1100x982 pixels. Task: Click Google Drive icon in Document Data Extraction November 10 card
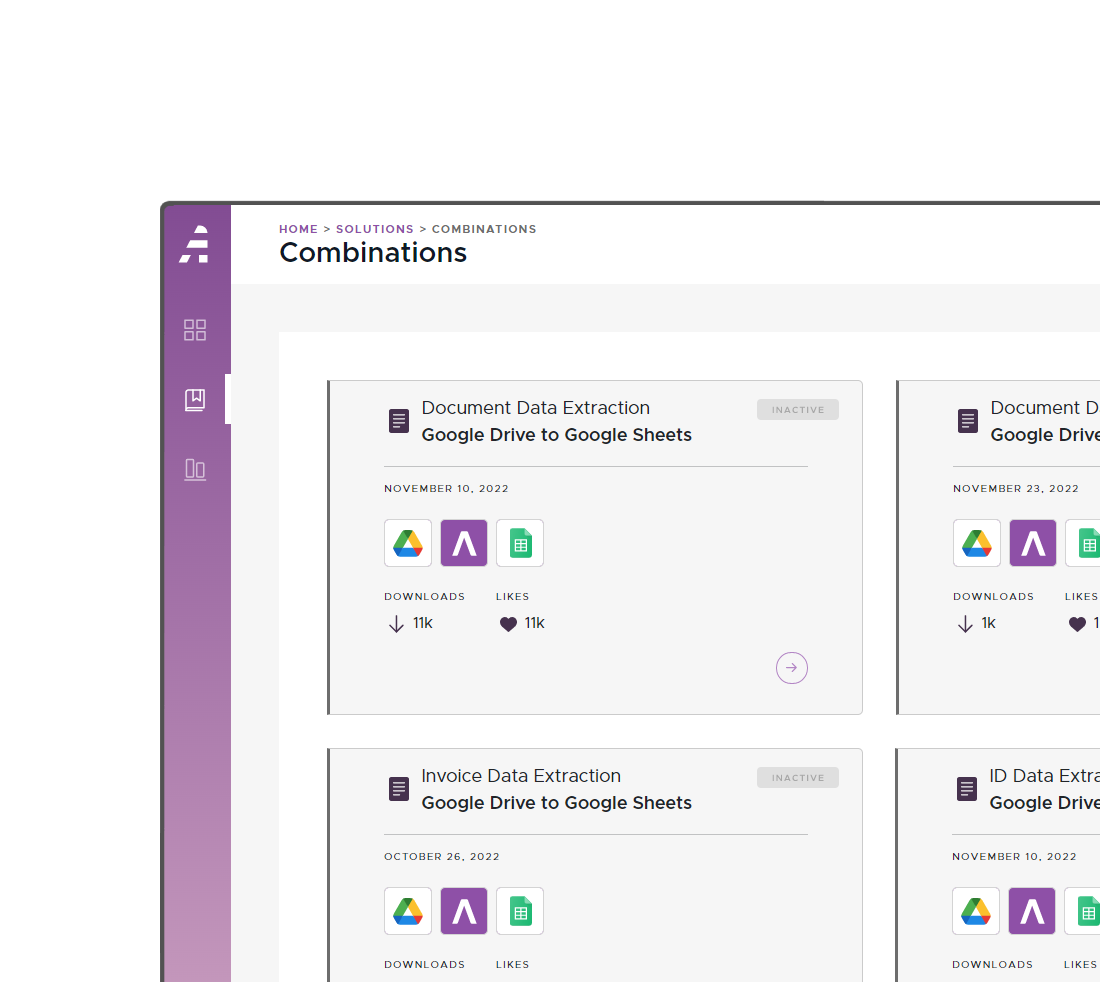click(x=408, y=543)
